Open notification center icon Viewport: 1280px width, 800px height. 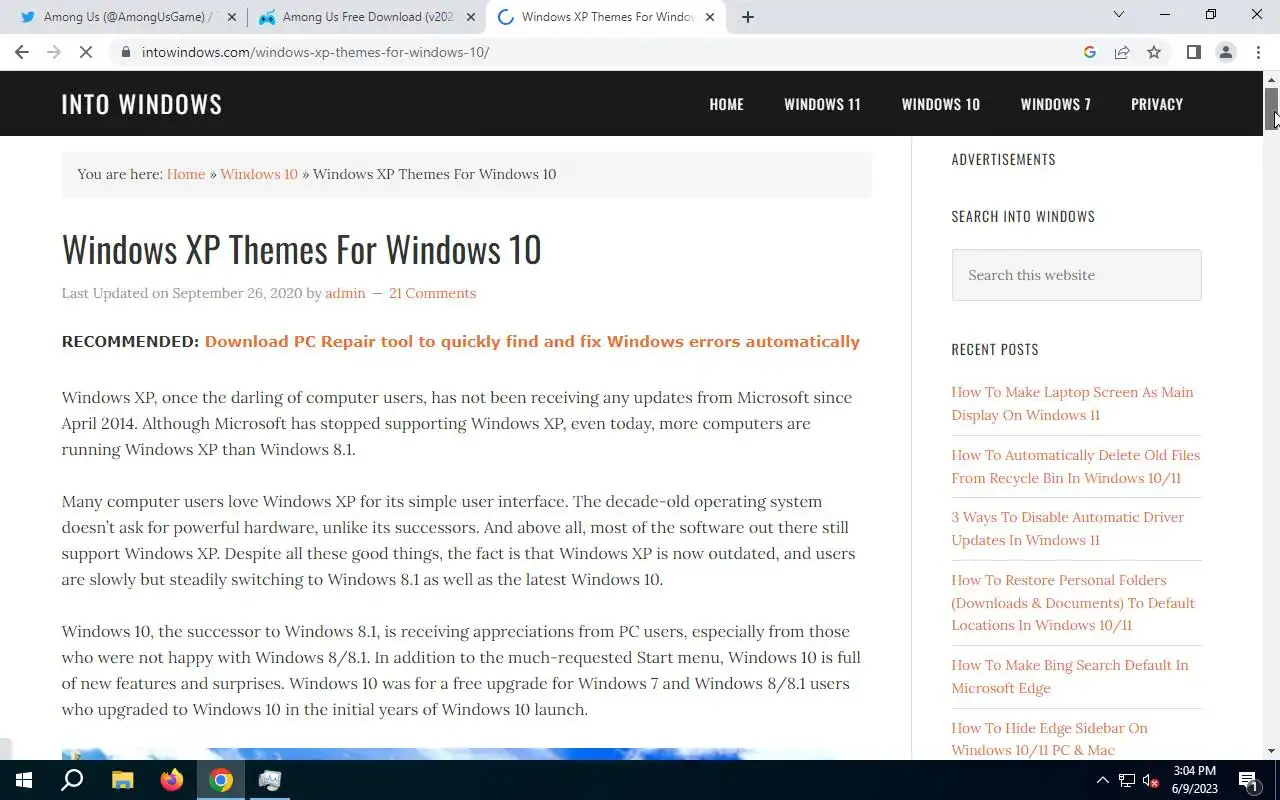1249,780
